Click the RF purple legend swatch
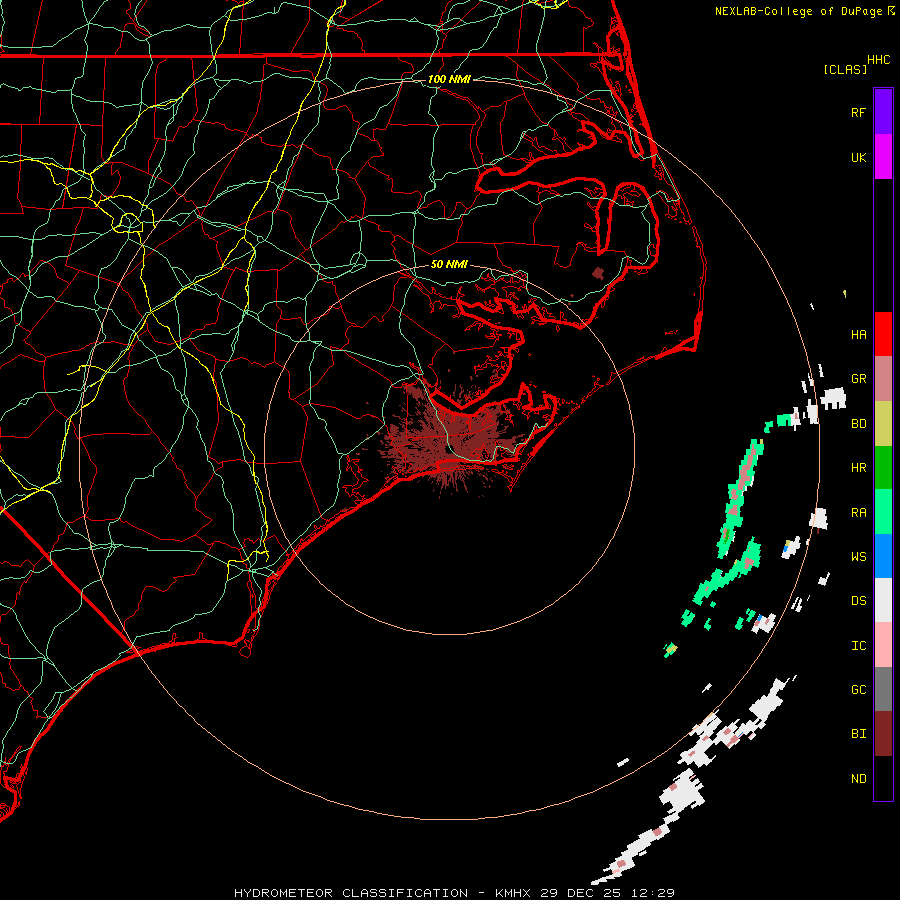 [x=883, y=112]
